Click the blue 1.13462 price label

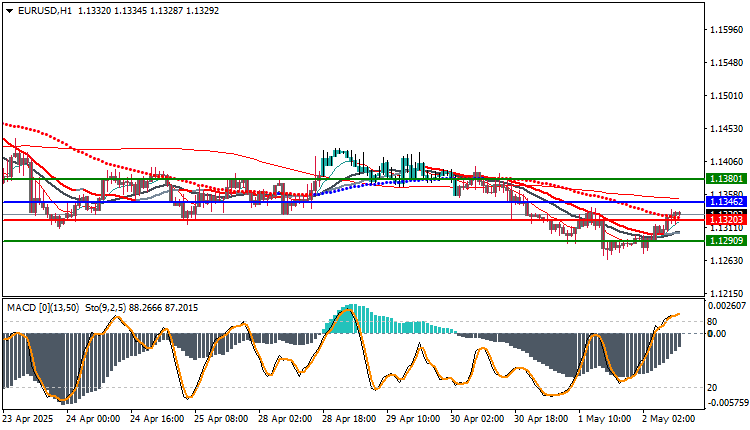(726, 202)
